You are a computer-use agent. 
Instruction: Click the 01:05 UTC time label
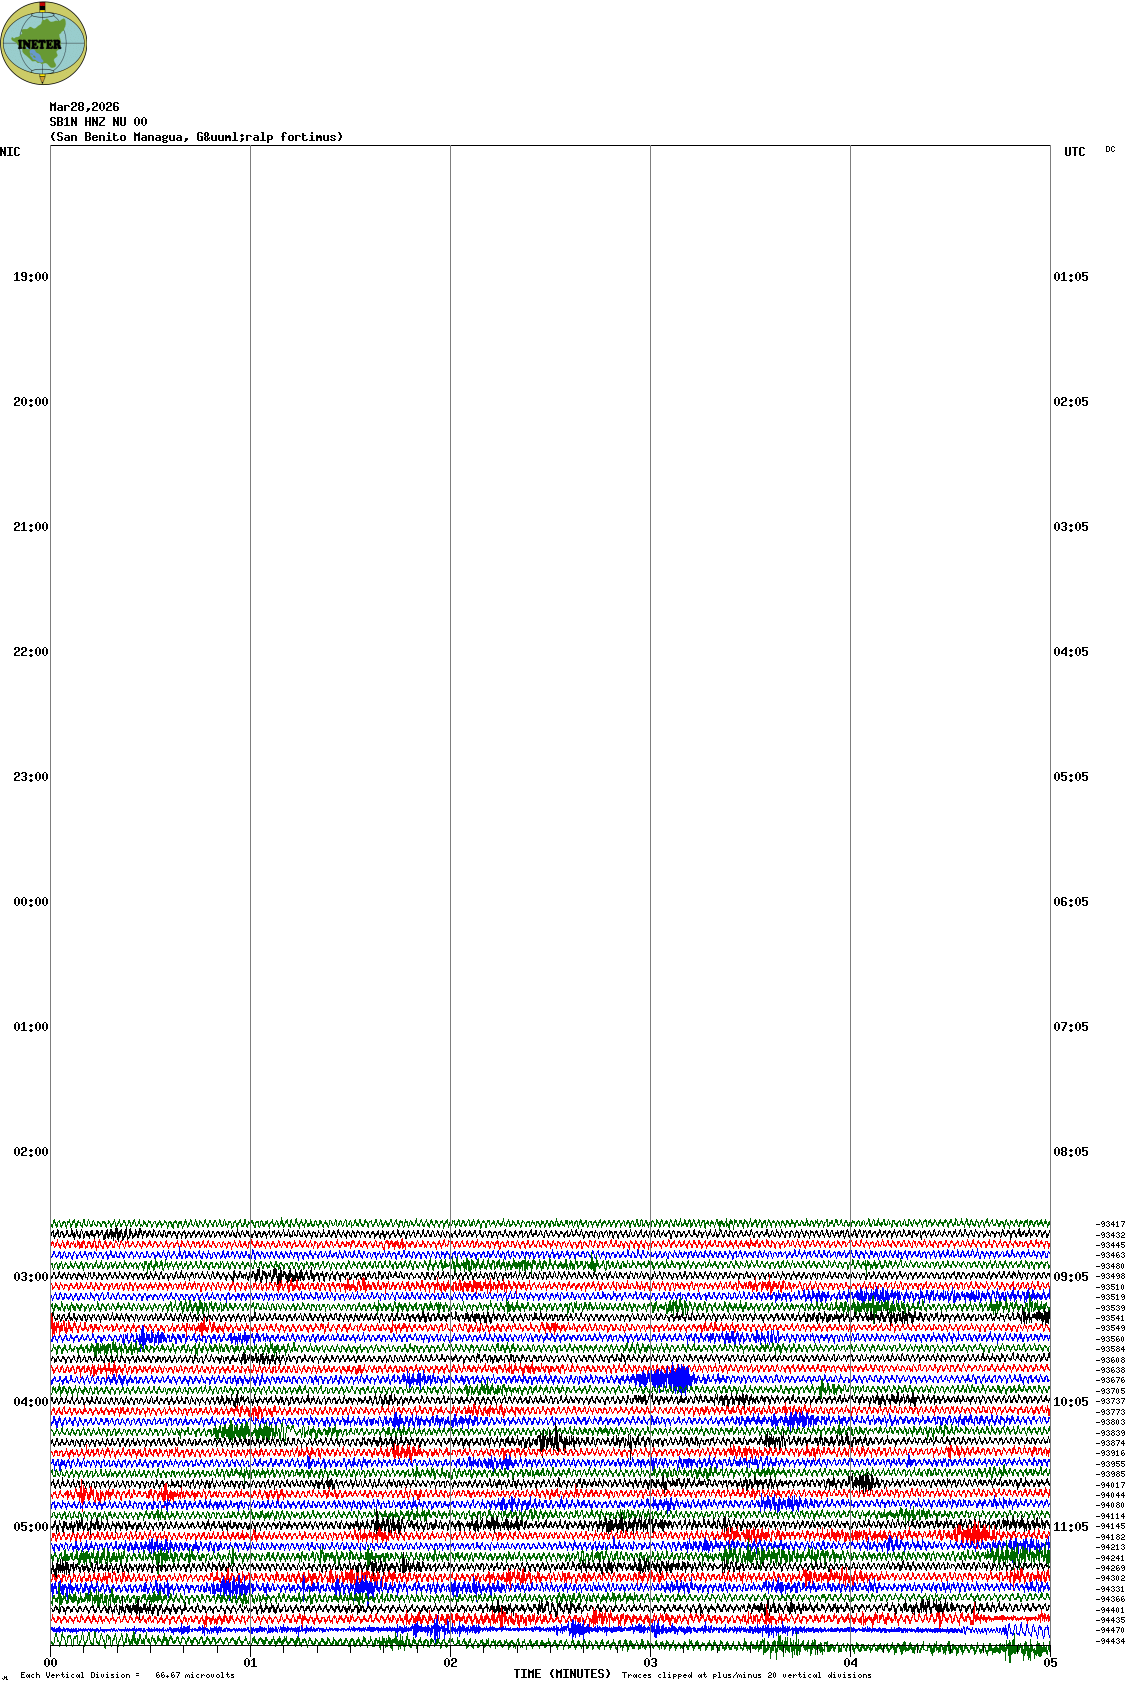[x=1071, y=277]
